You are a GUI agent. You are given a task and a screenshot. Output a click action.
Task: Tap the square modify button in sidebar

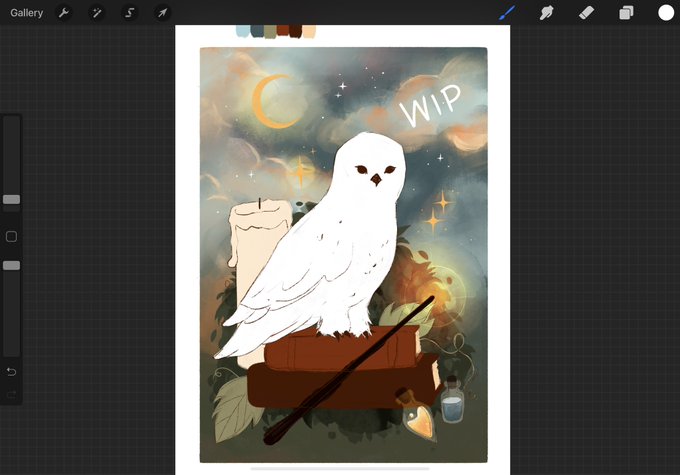(x=12, y=236)
